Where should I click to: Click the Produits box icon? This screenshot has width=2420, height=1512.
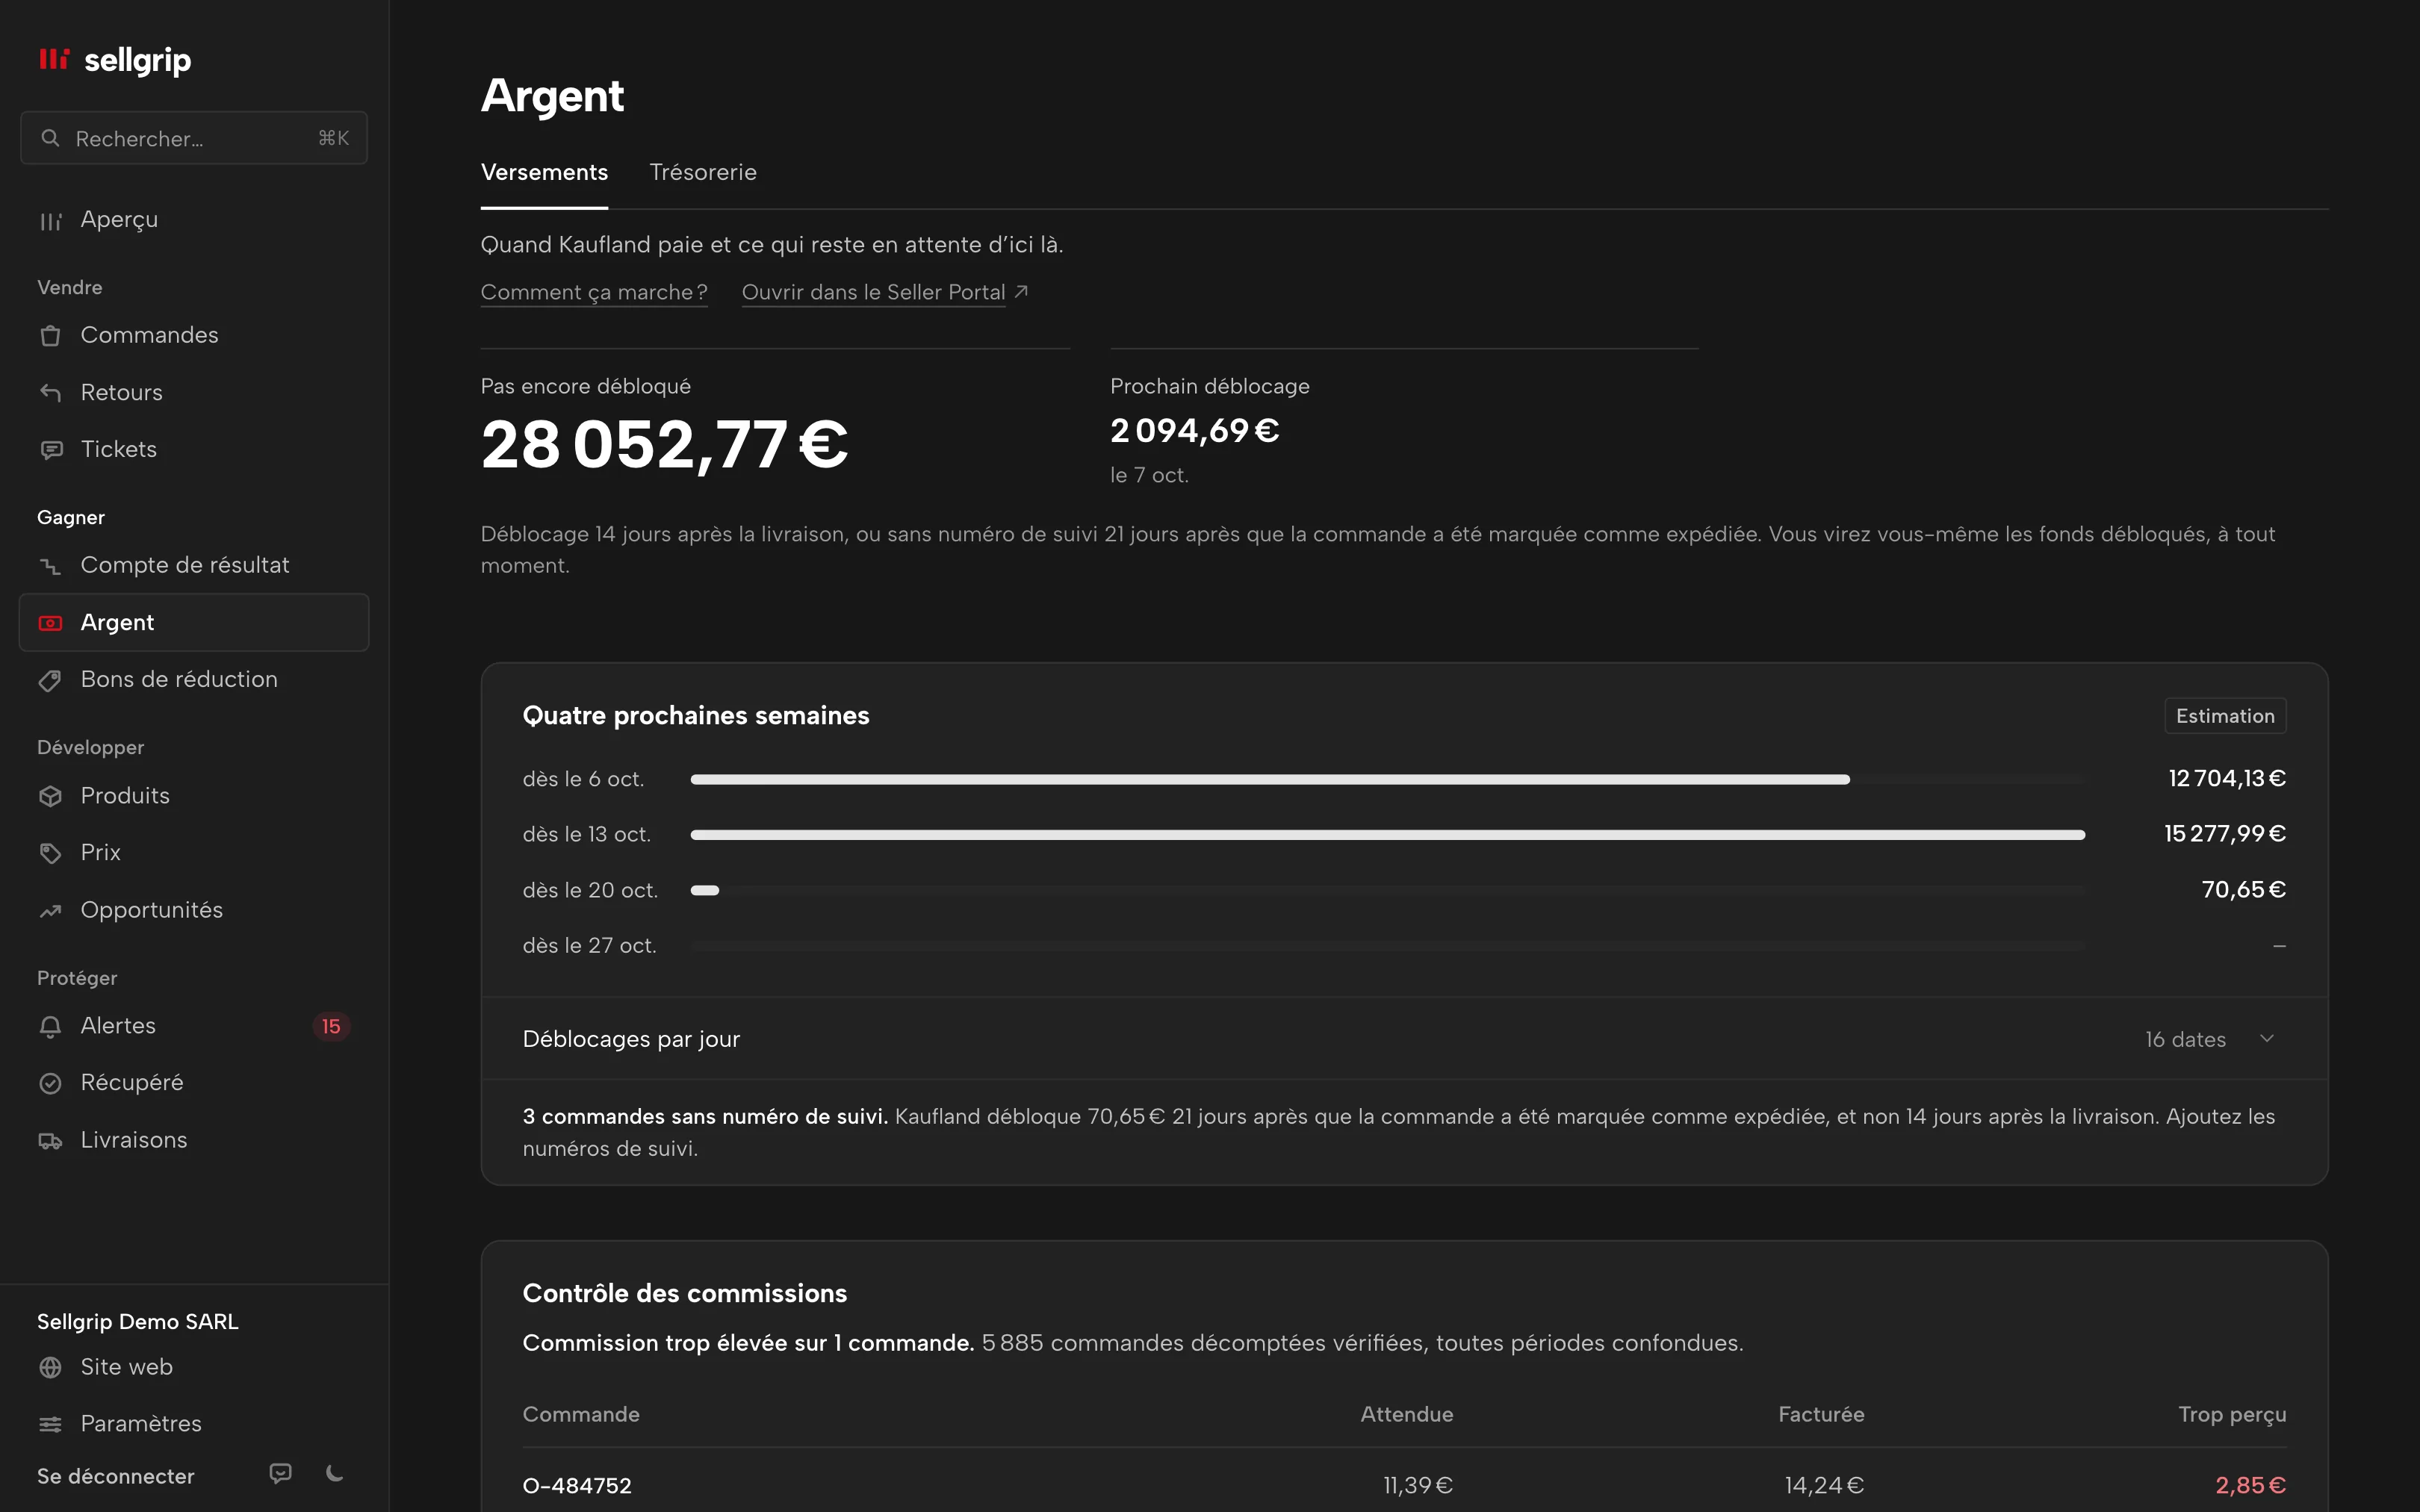[x=50, y=796]
